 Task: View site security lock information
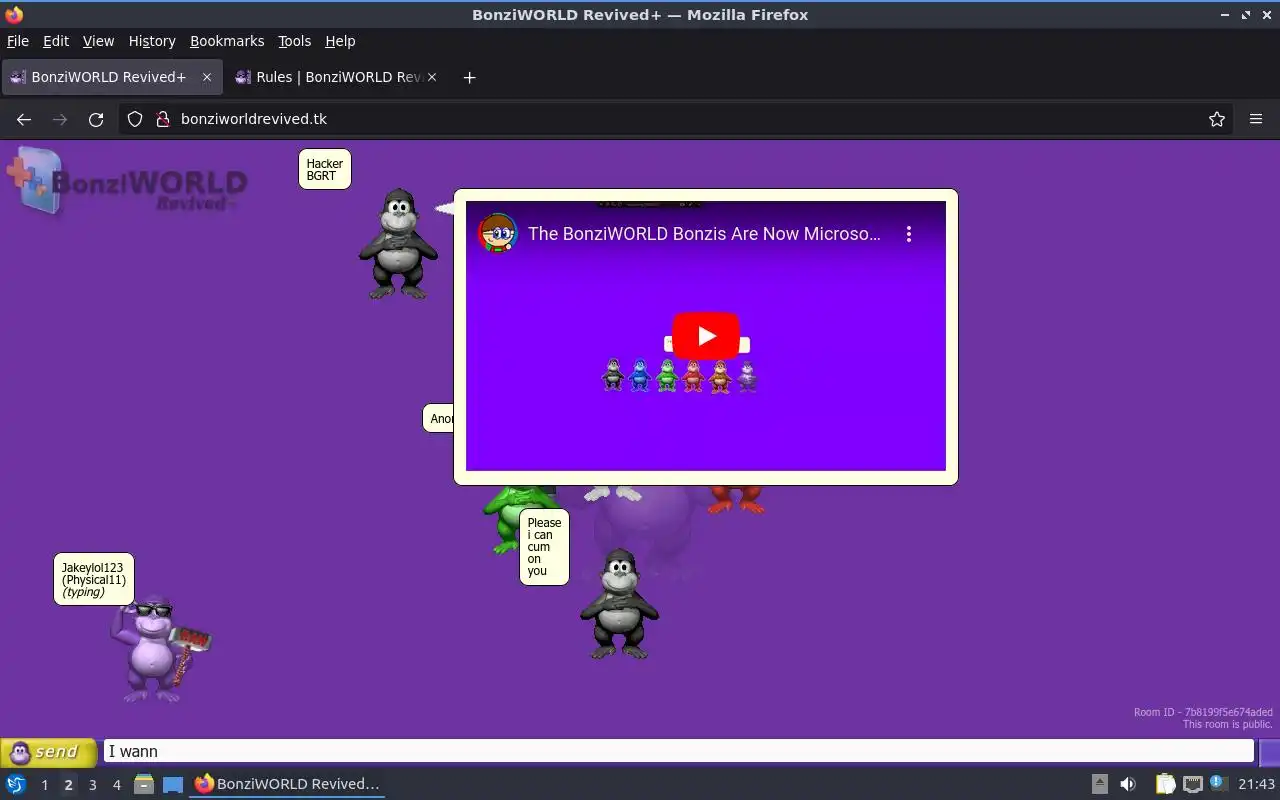coord(163,119)
